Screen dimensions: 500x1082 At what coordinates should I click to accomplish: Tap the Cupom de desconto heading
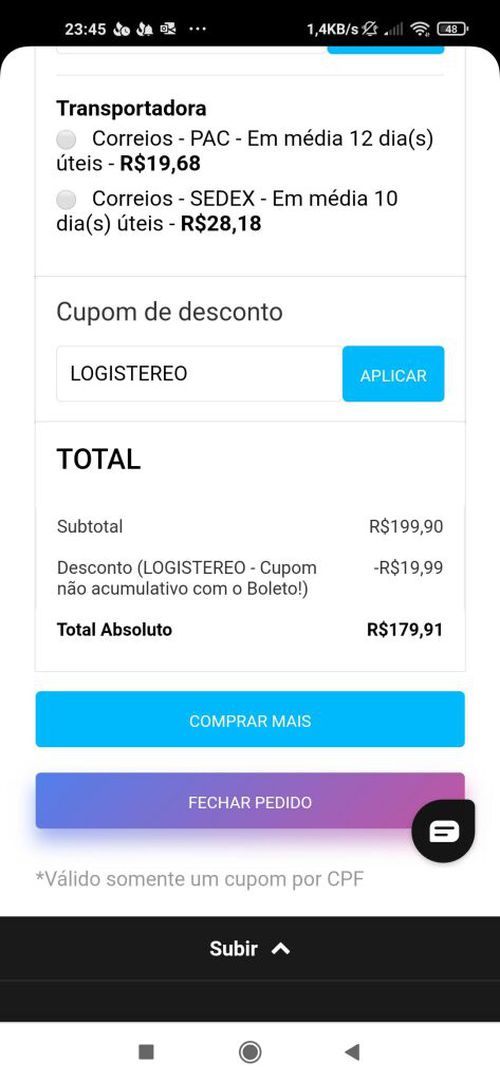click(170, 312)
